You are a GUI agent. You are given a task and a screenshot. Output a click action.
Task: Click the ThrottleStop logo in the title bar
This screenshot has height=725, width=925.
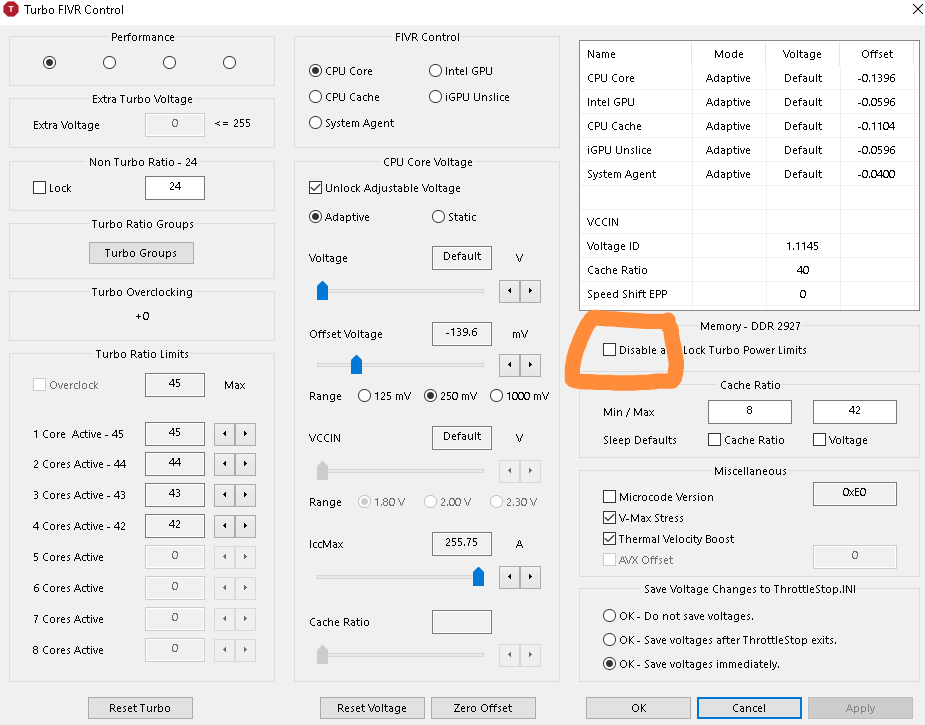tap(11, 9)
